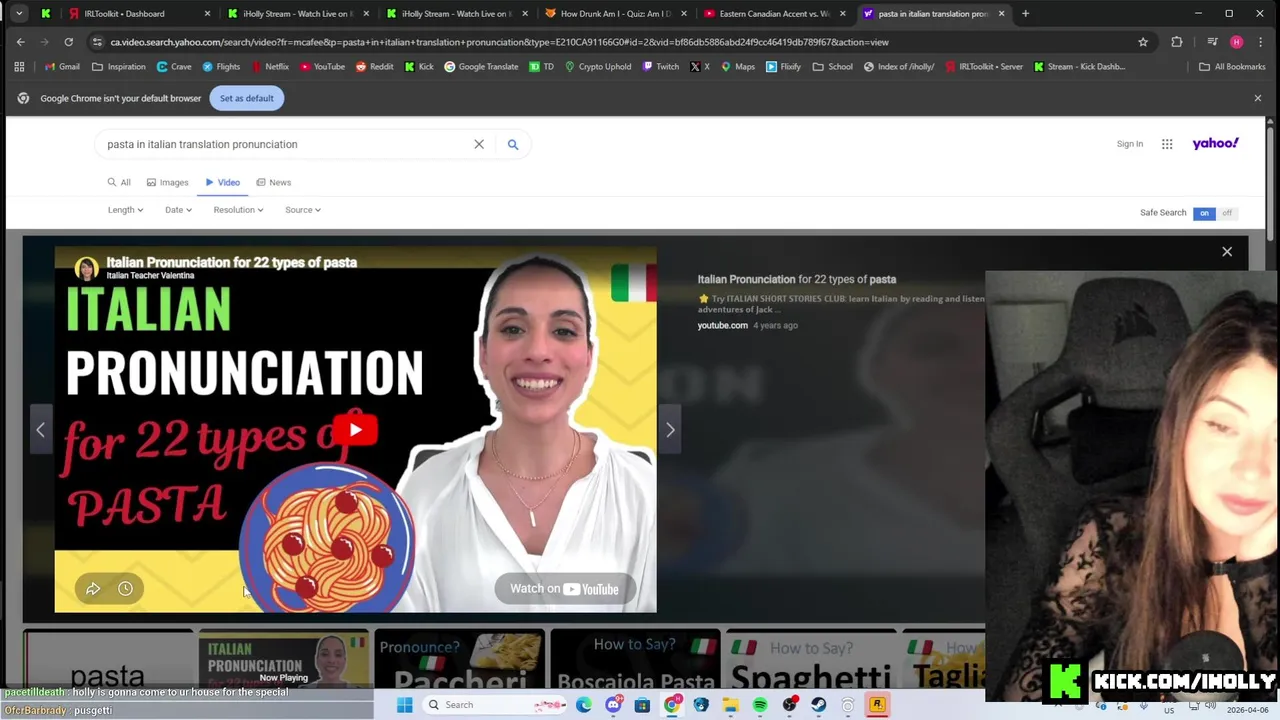Screen dimensions: 1280x720
Task: Select the Video search tab
Action: [x=223, y=182]
